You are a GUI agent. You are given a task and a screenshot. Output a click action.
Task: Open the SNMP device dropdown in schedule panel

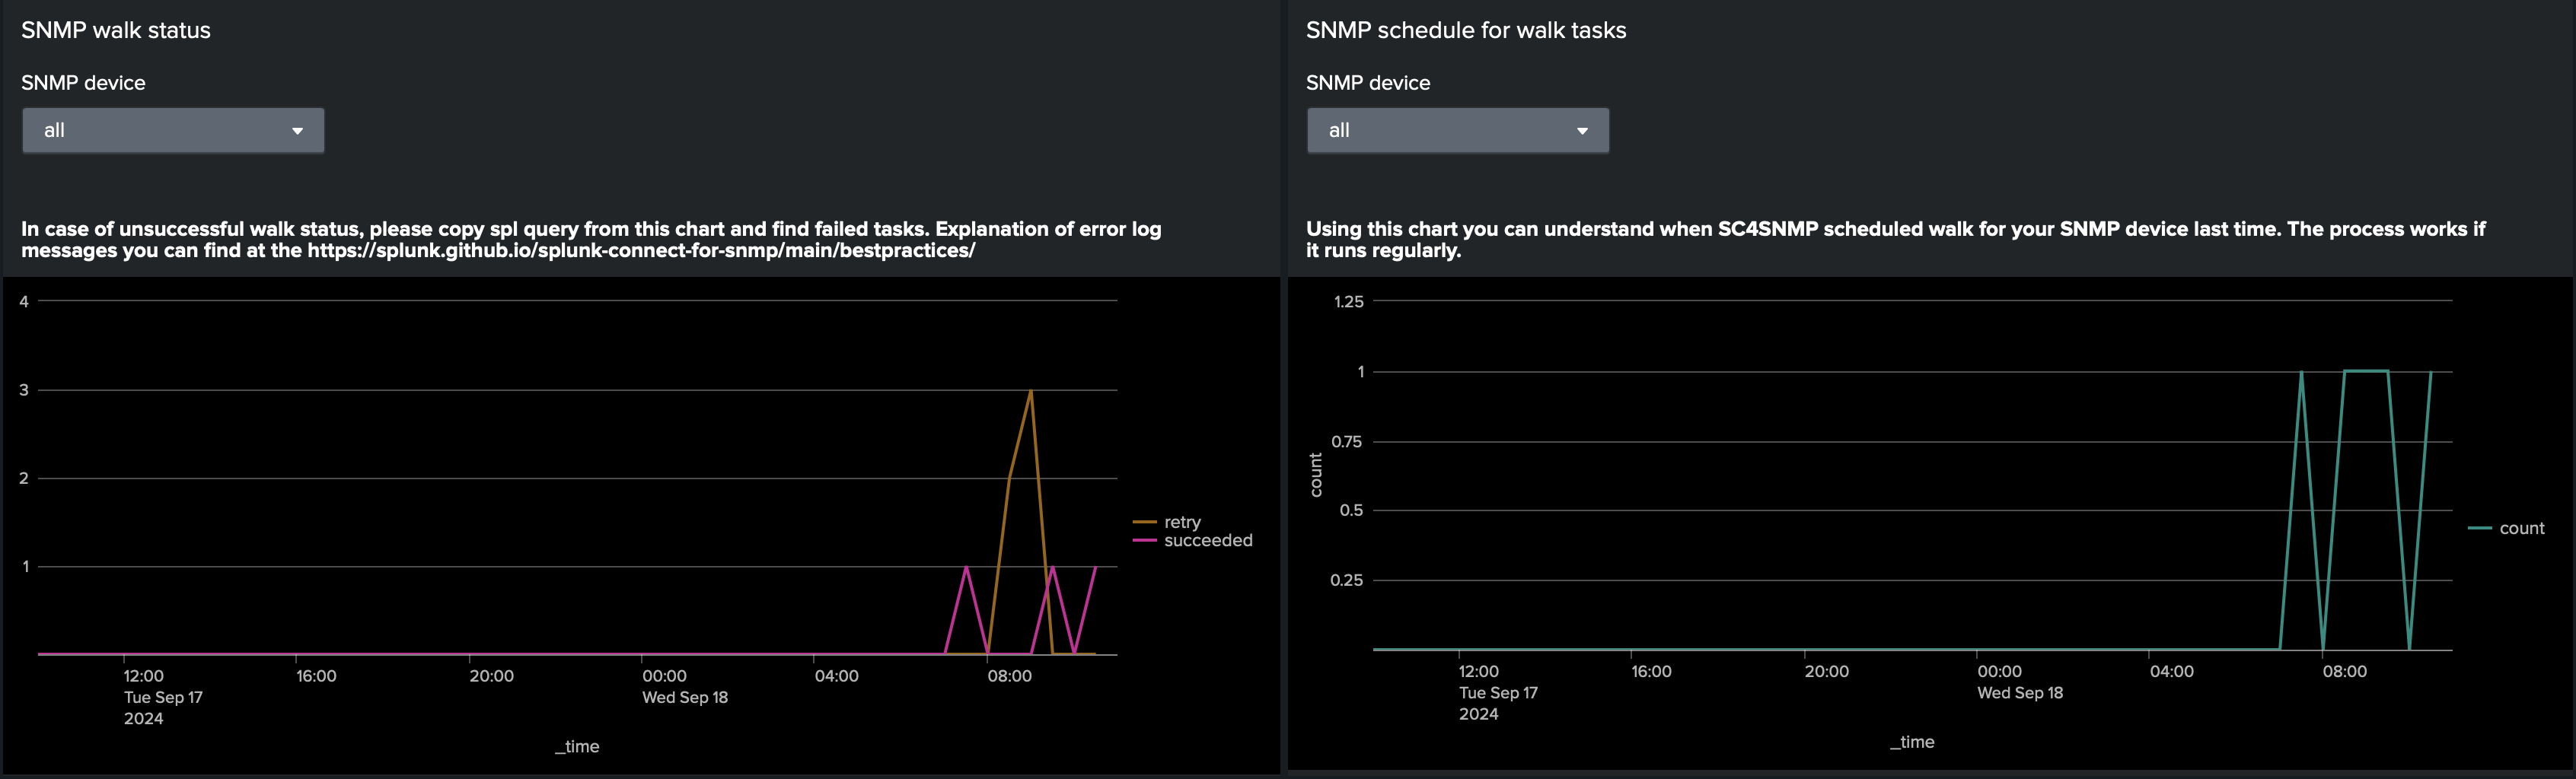pos(1456,130)
